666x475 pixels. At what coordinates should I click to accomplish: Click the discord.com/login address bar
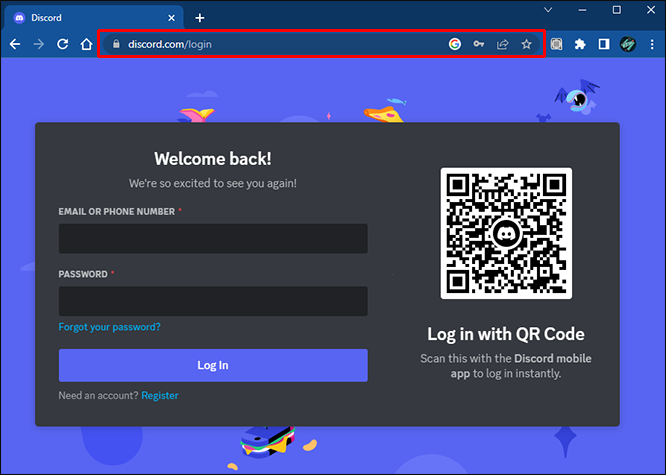point(321,44)
